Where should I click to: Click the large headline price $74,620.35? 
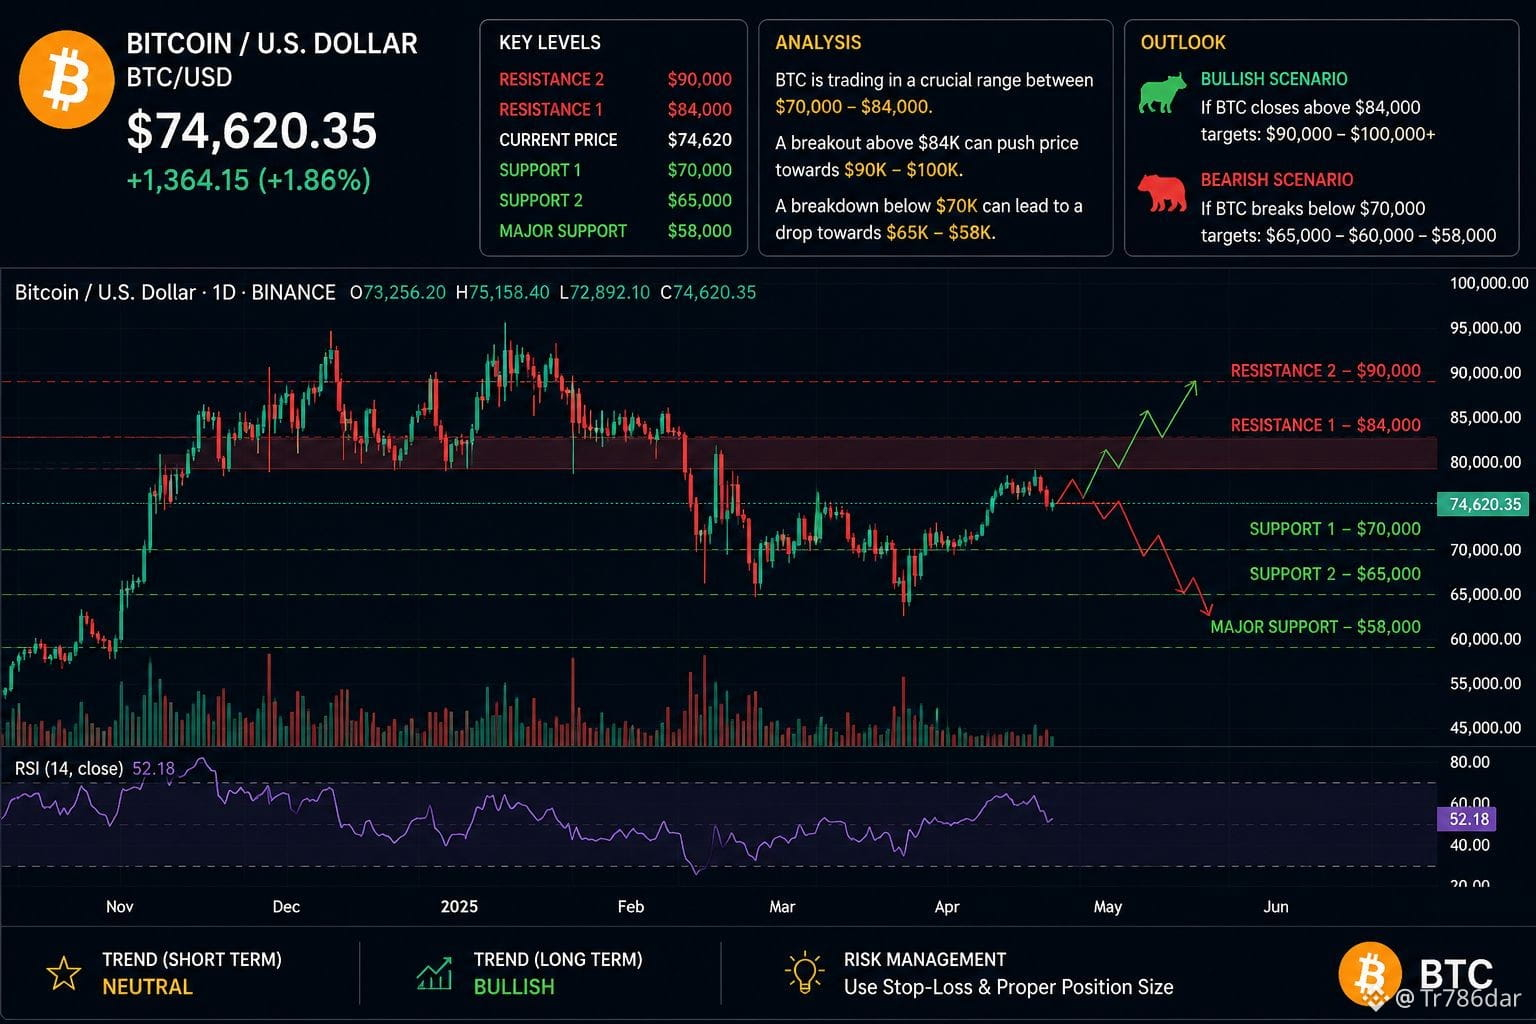(x=252, y=130)
